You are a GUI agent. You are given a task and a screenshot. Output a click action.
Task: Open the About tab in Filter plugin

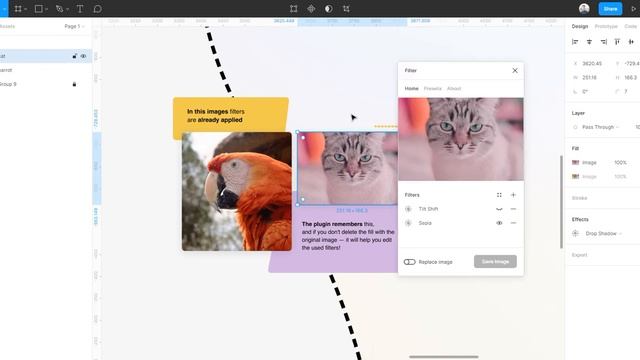click(x=454, y=88)
